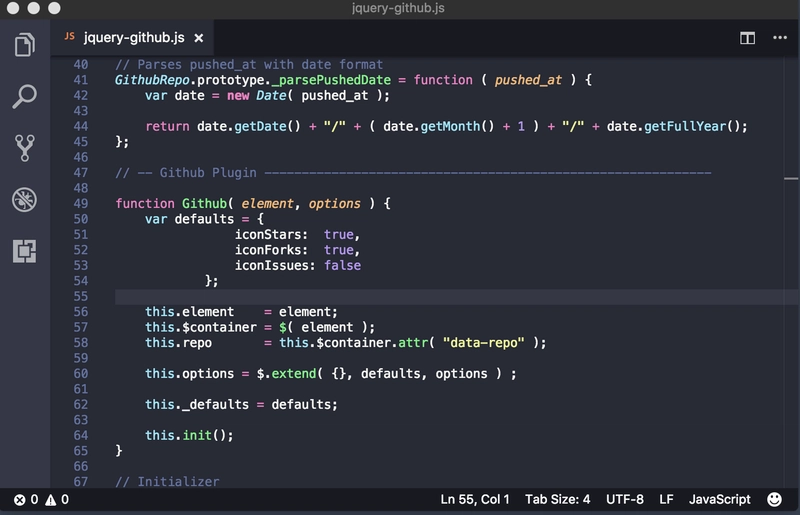The height and width of the screenshot is (515, 800).
Task: Open the Explorer view in activity bar
Action: point(24,44)
